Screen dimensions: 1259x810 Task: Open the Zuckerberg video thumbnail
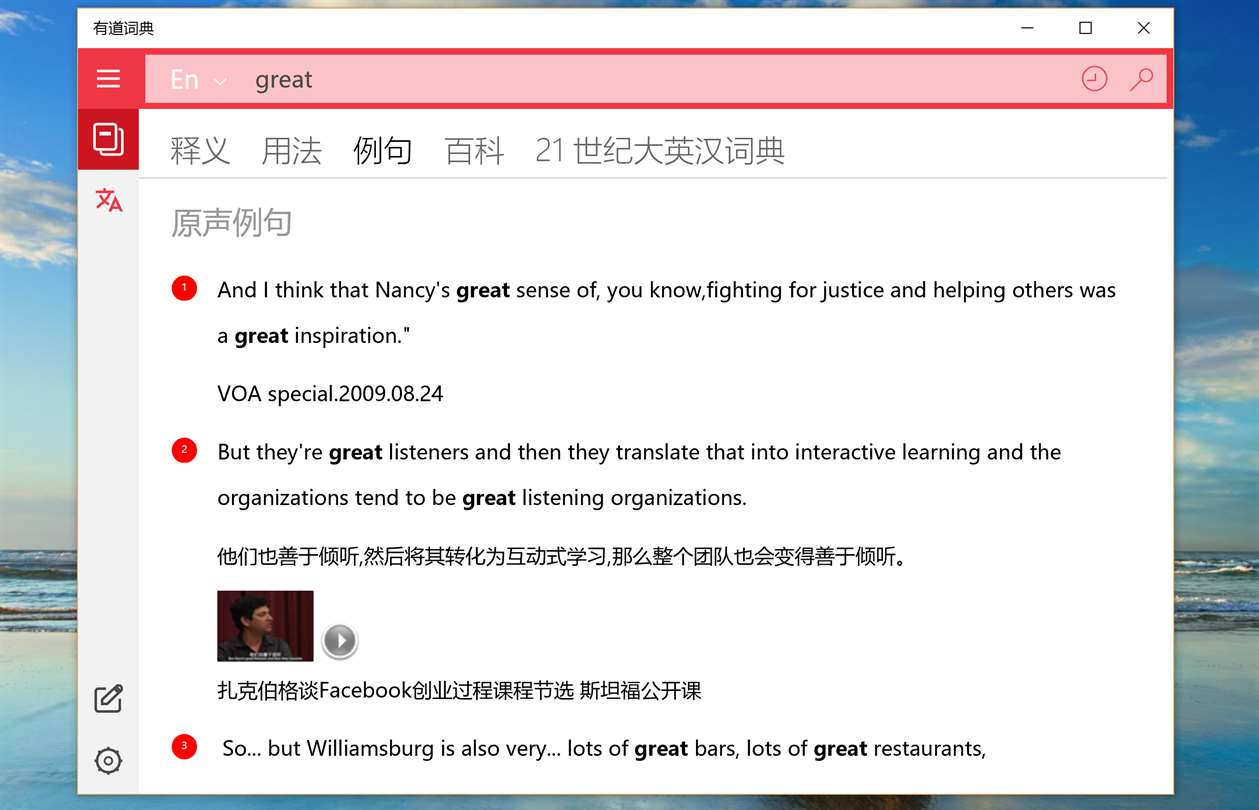pyautogui.click(x=265, y=626)
